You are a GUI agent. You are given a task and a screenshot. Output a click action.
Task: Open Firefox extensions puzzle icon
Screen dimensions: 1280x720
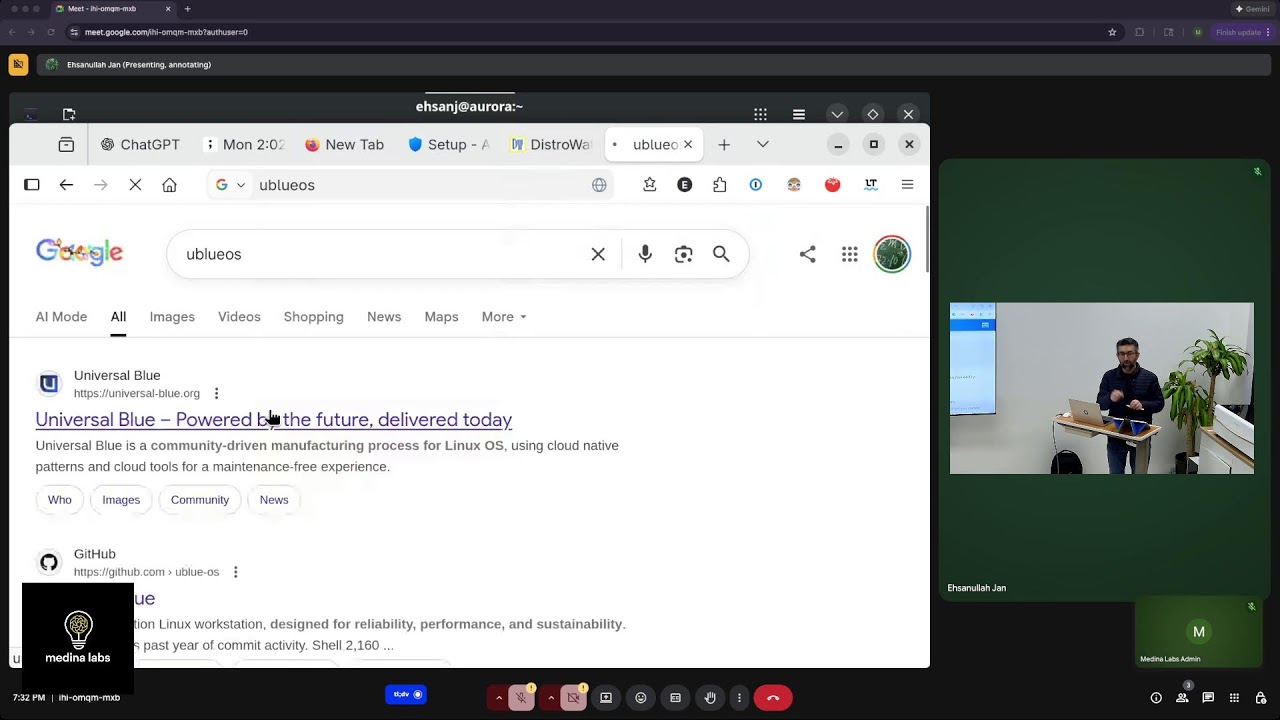pyautogui.click(x=720, y=185)
